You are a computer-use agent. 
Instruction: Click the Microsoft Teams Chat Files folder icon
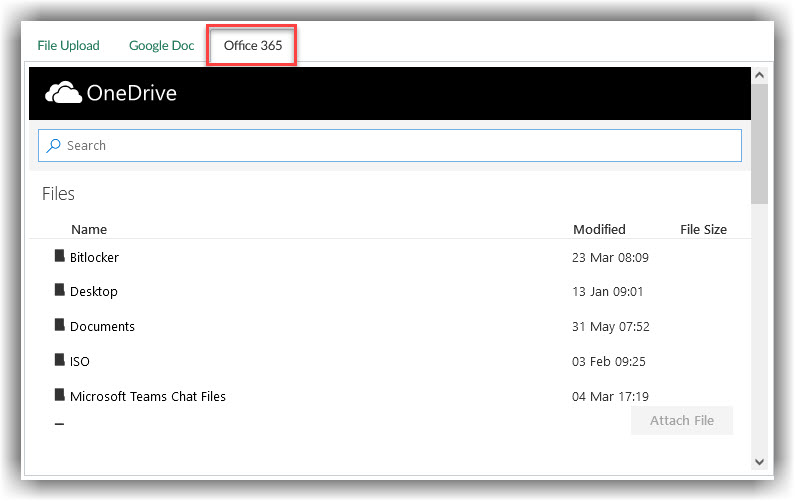[59, 396]
